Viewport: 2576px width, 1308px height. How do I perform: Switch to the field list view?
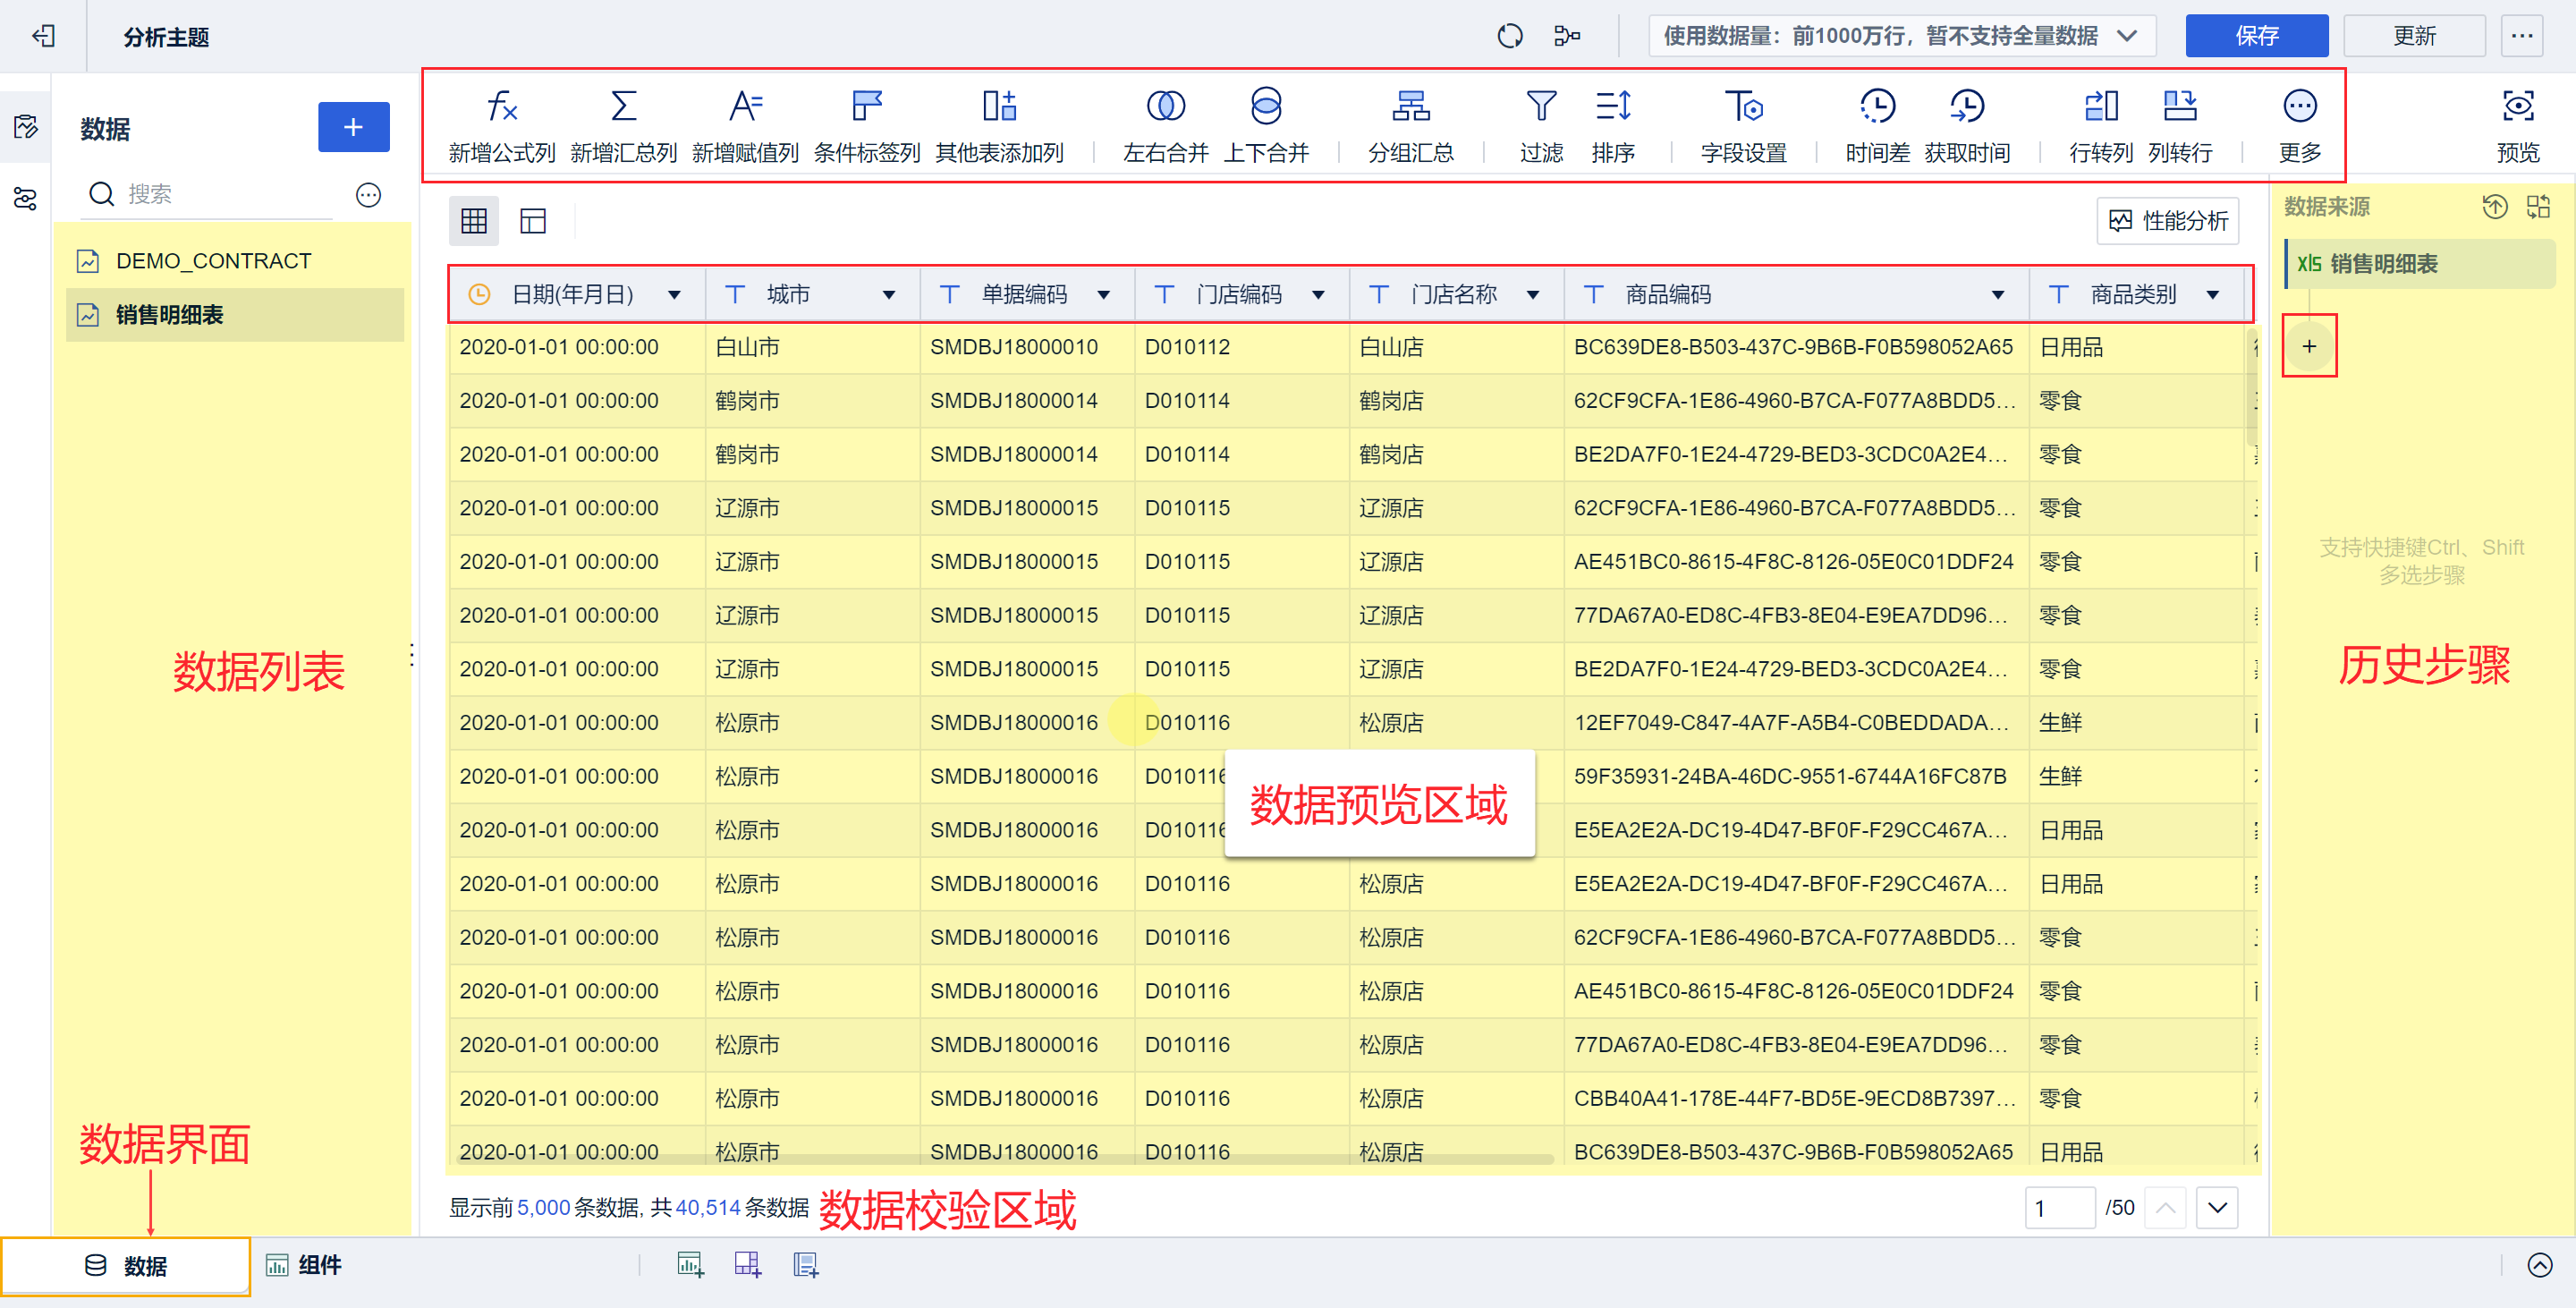pyautogui.click(x=533, y=221)
